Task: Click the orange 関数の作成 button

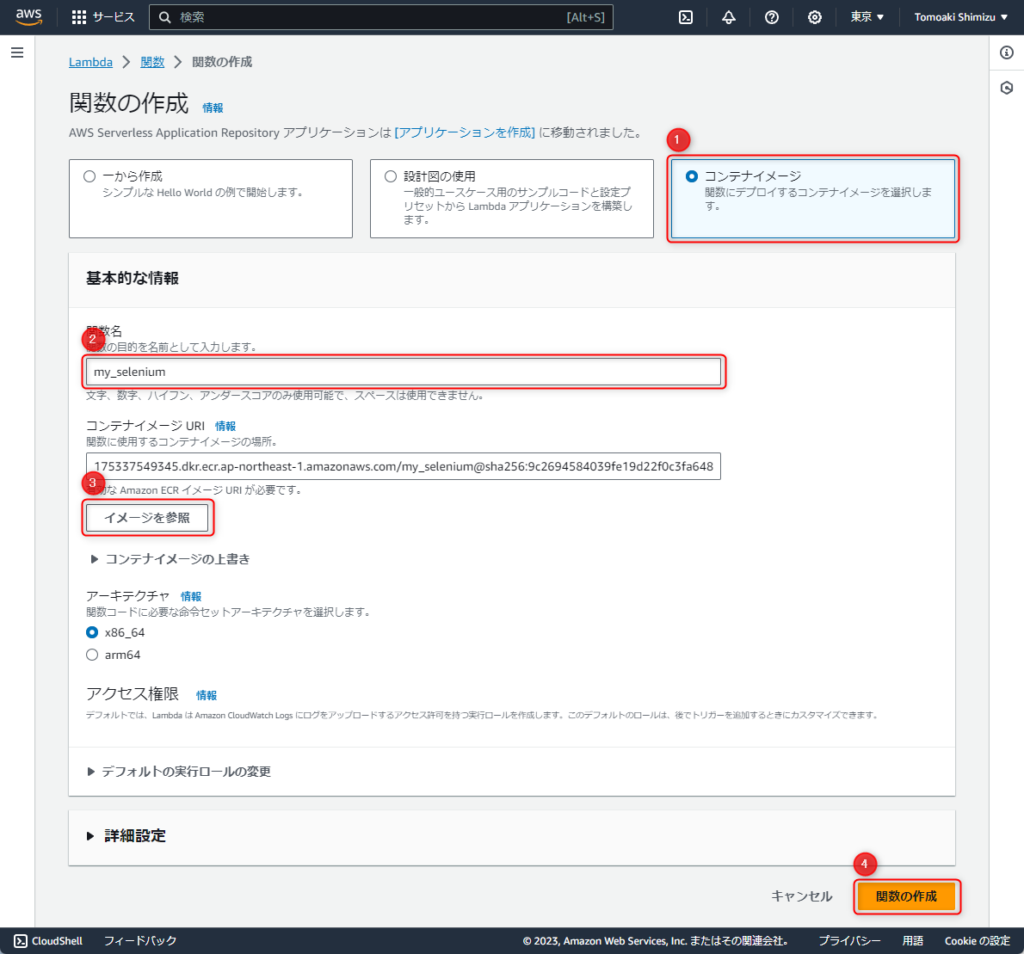Action: [x=906, y=897]
